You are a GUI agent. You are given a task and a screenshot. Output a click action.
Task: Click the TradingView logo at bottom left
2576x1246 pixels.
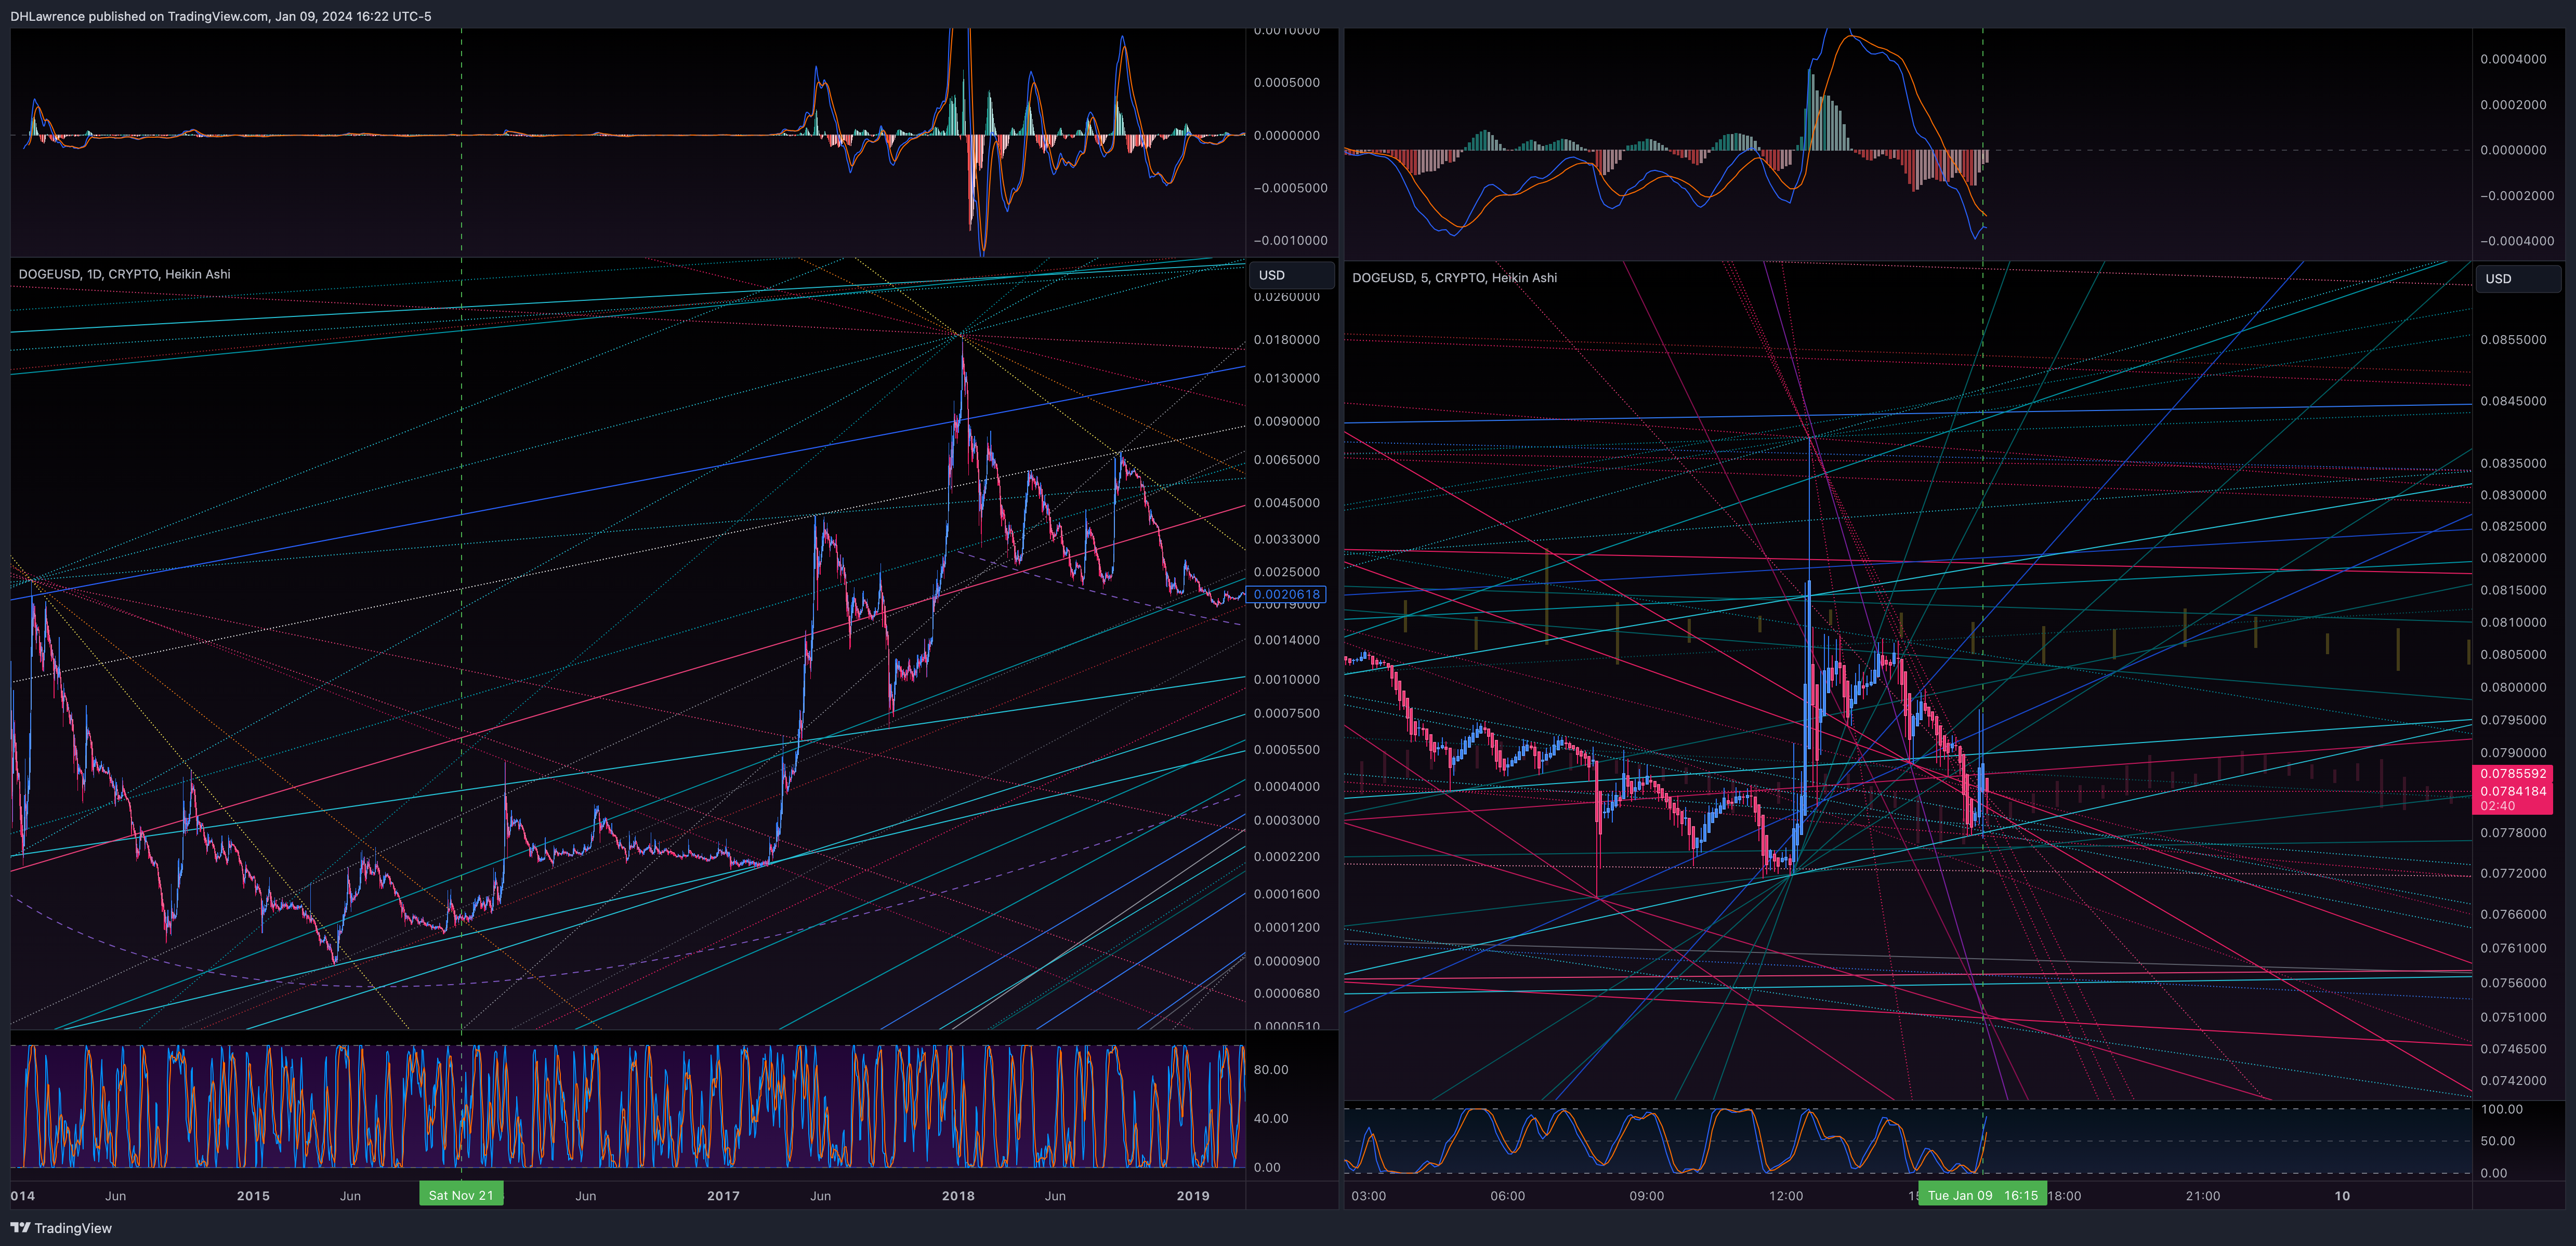tap(61, 1228)
